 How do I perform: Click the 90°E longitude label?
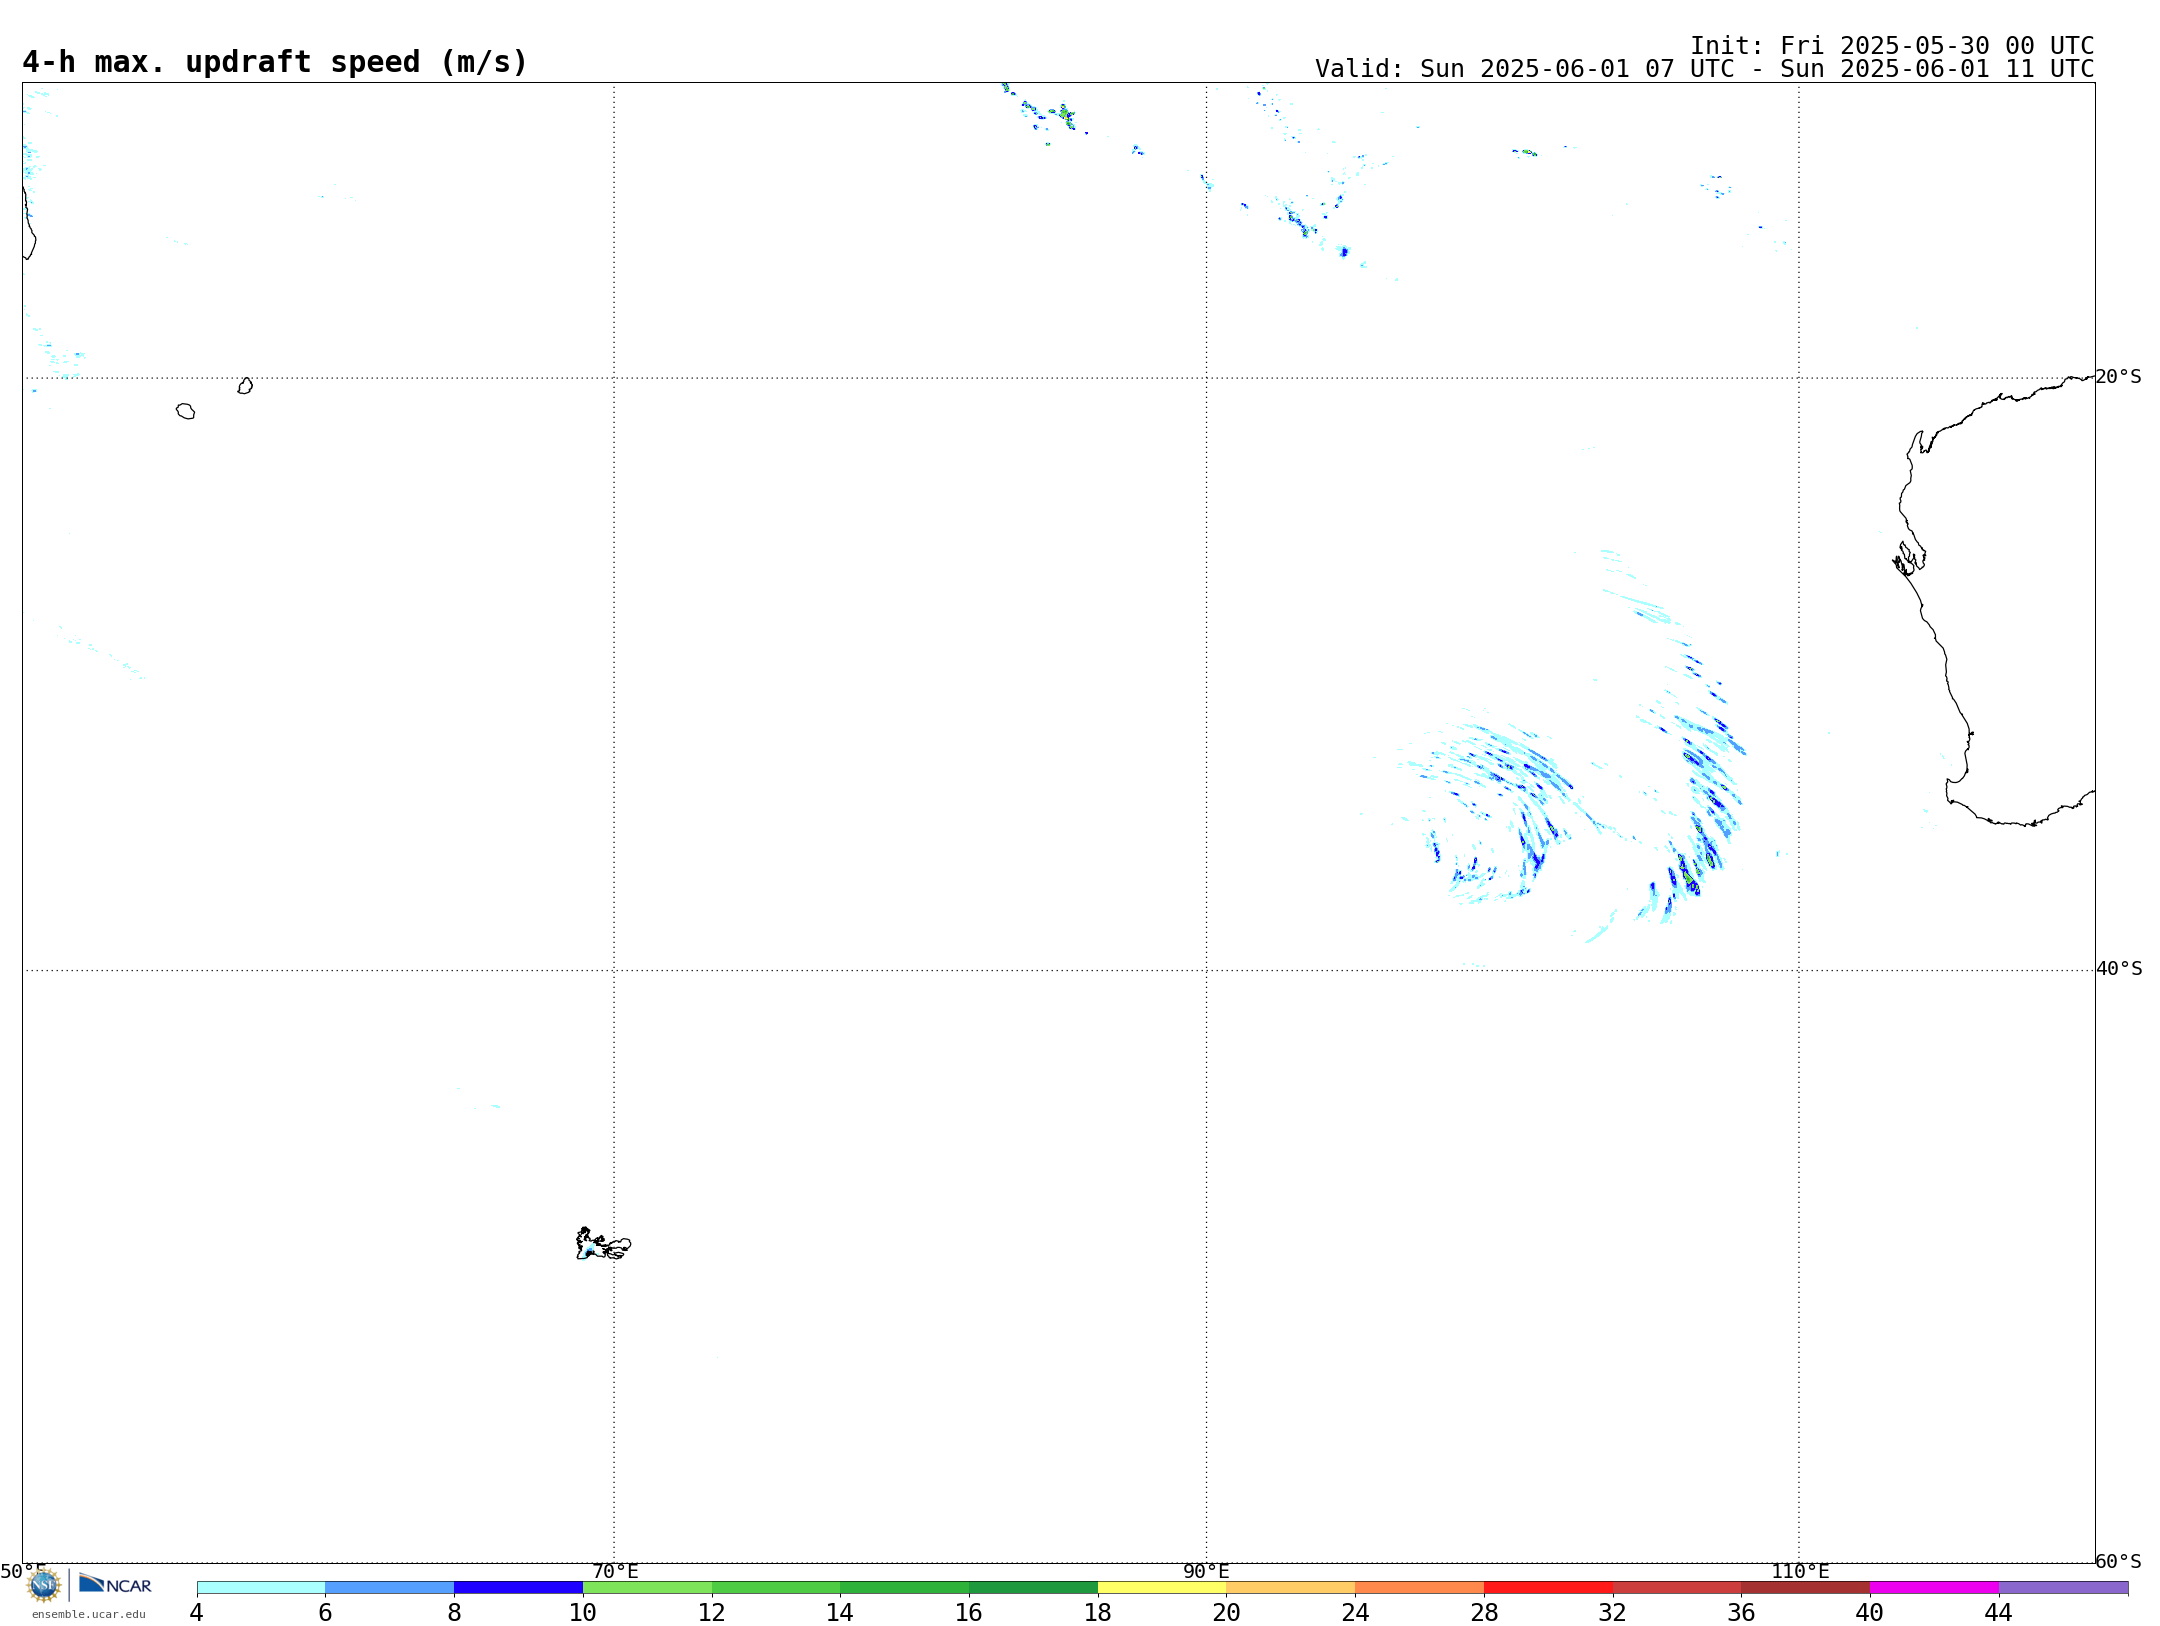(1206, 1571)
